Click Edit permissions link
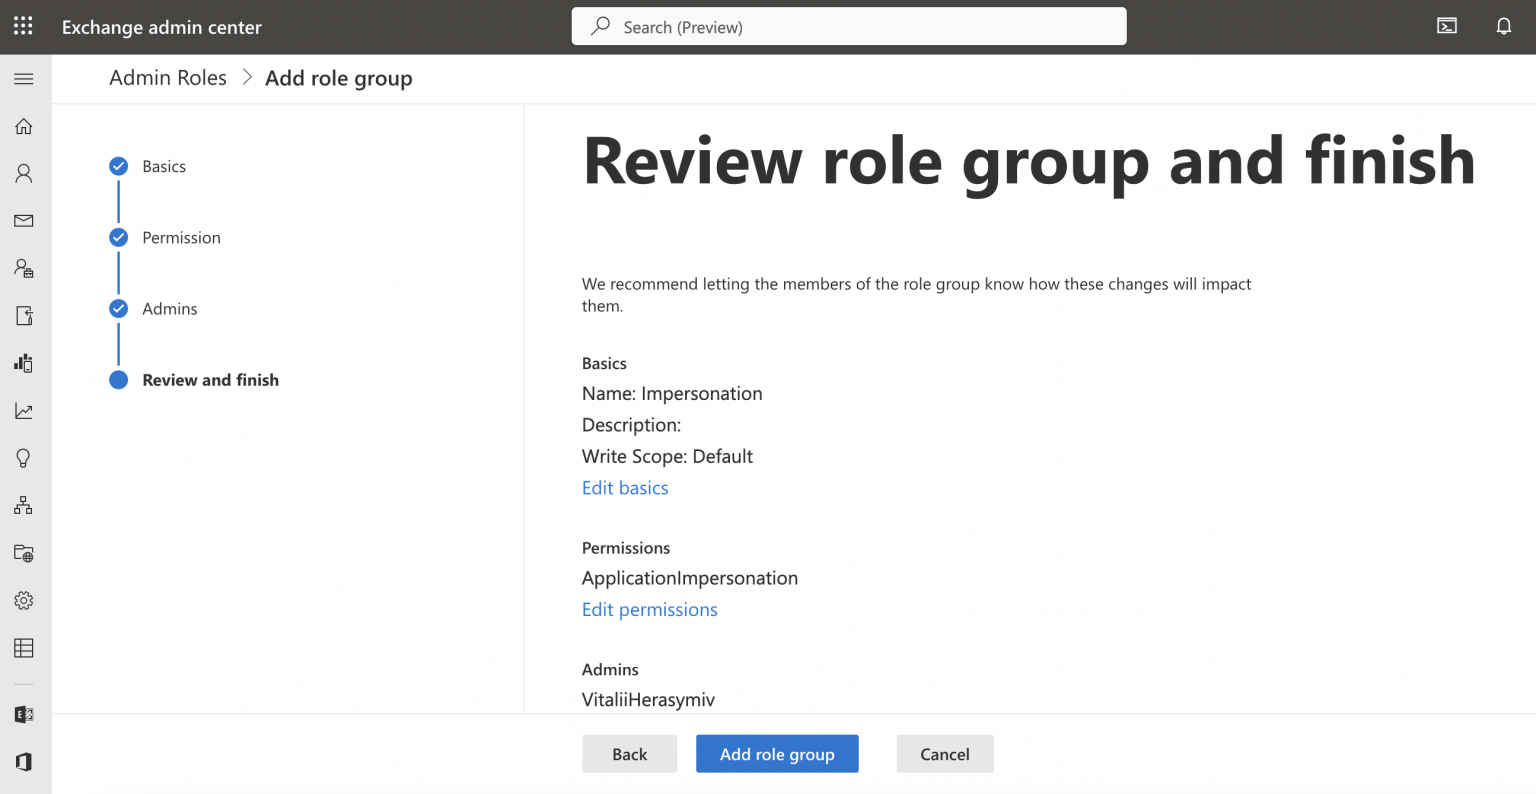 (x=650, y=610)
